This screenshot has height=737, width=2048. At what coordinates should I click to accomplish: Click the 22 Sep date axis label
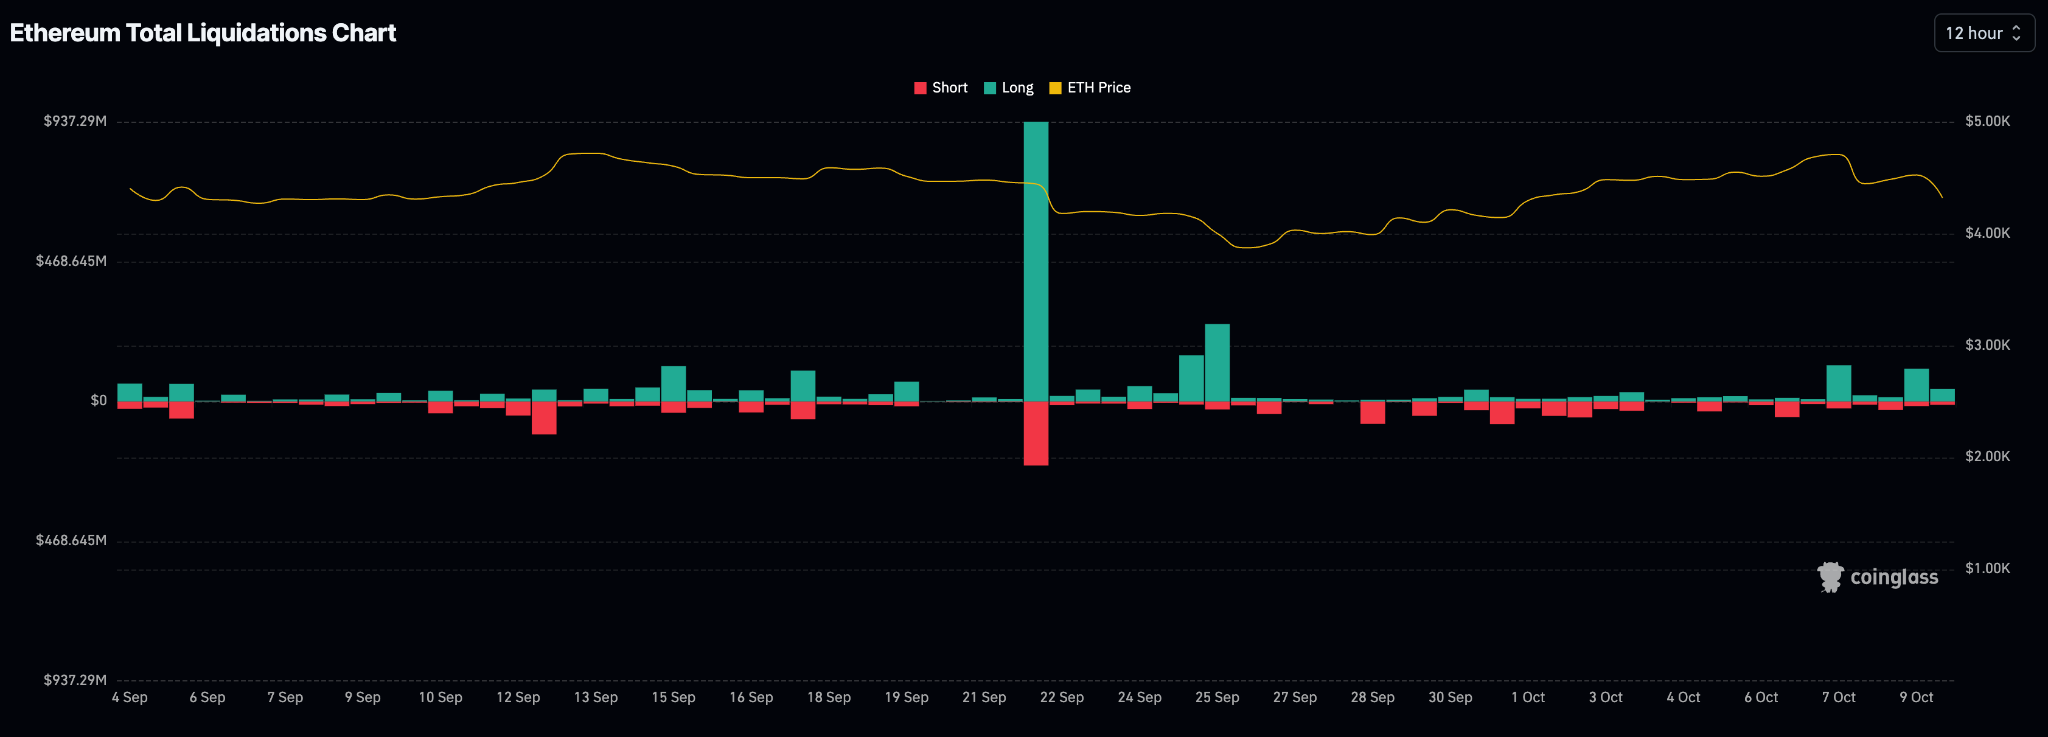point(1061,697)
